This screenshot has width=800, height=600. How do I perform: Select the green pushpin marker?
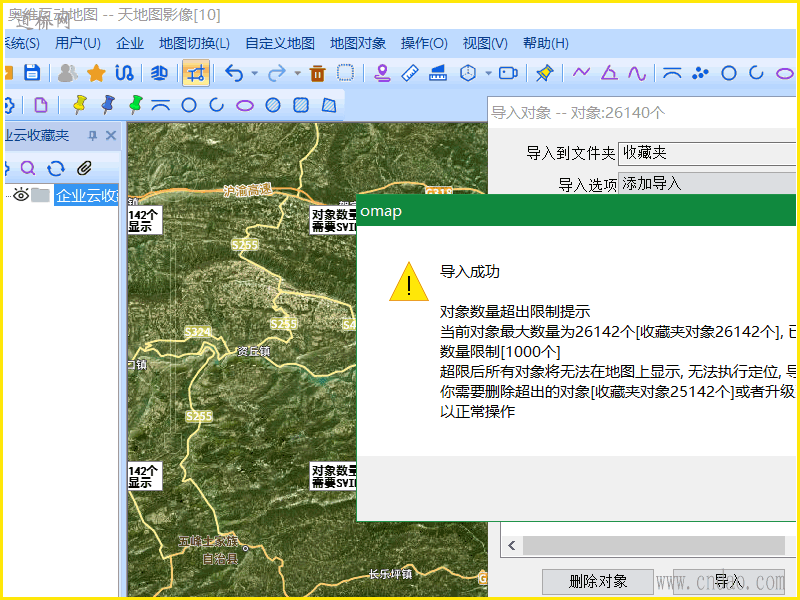point(135,105)
